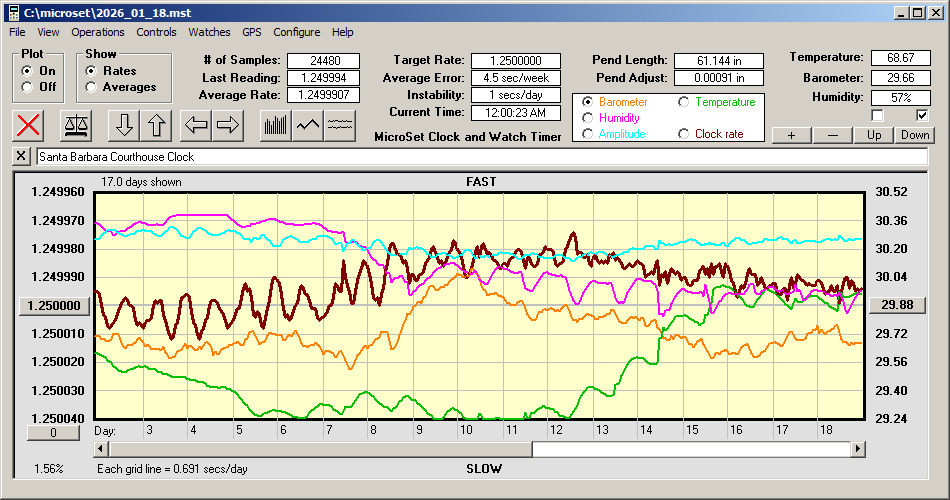
Task: Turn the plot Off
Action: [26, 87]
